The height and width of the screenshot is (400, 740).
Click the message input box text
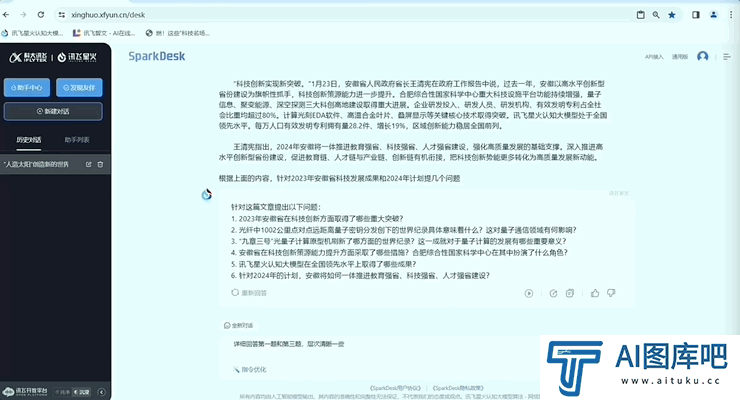point(289,344)
